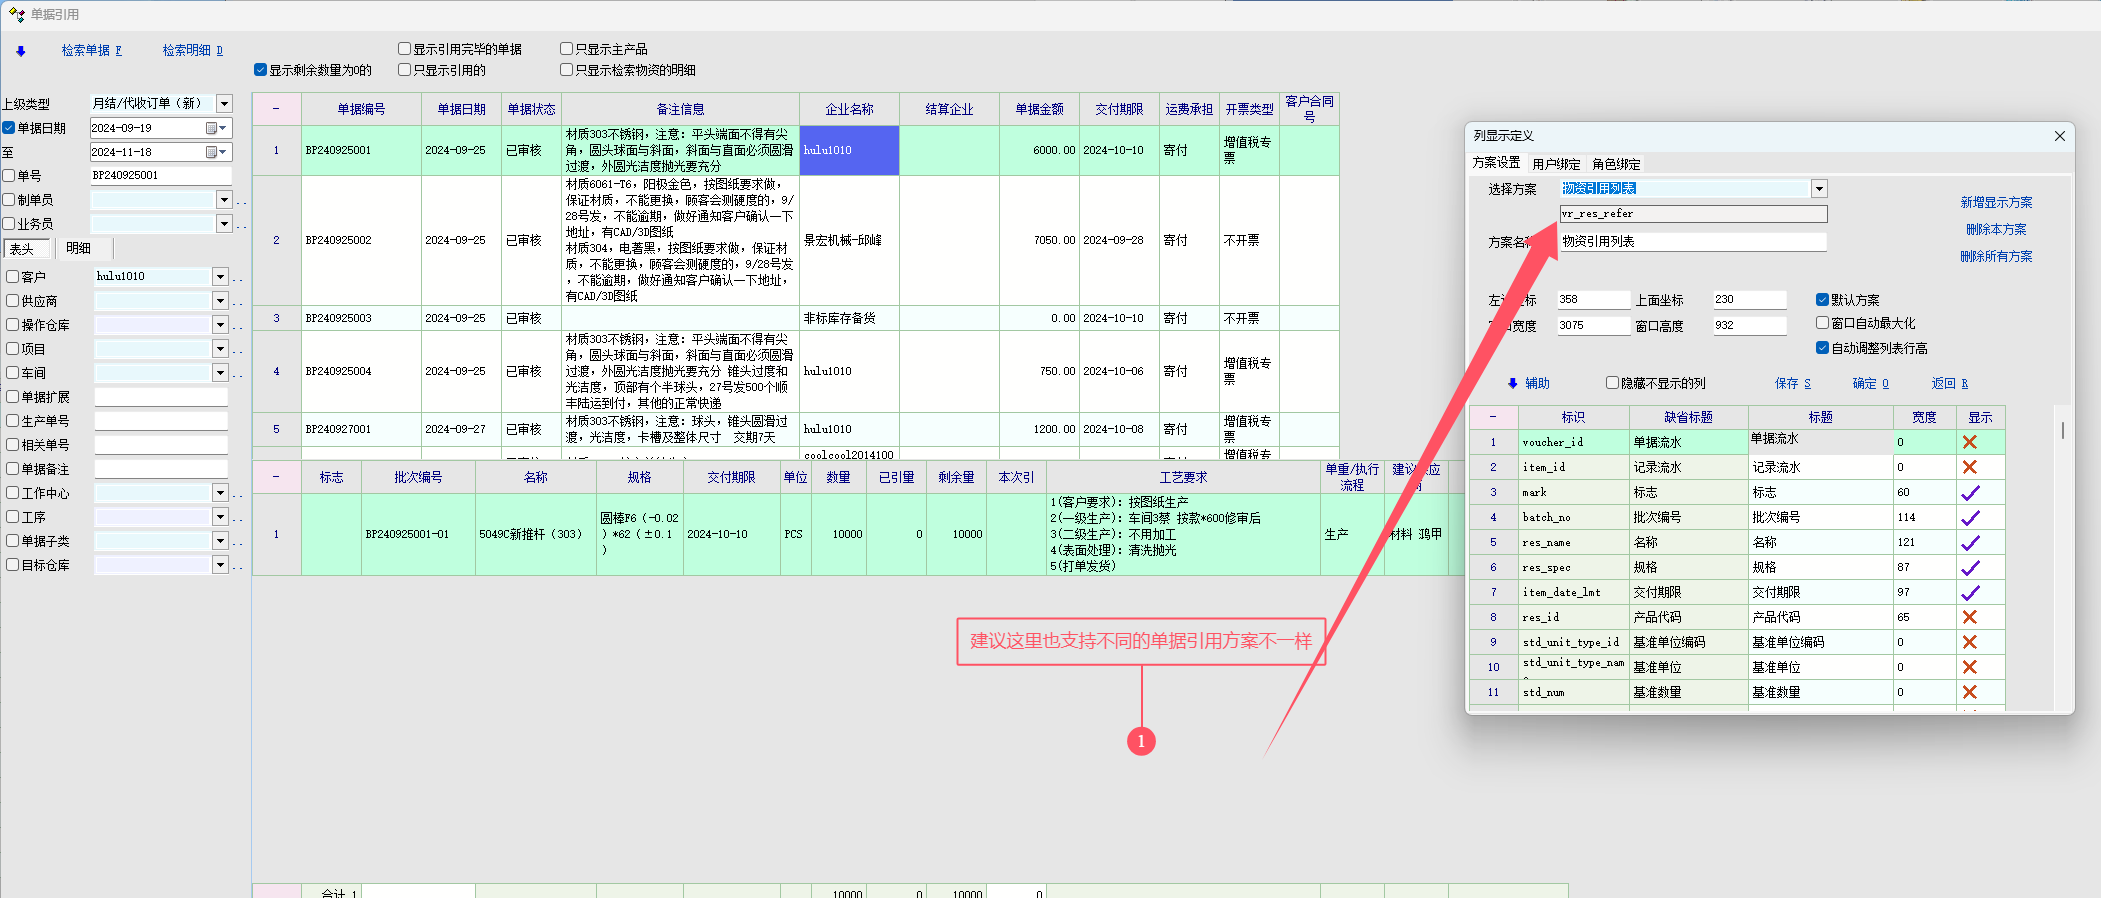
Task: Switch to the 明细 tab
Action: [x=78, y=248]
